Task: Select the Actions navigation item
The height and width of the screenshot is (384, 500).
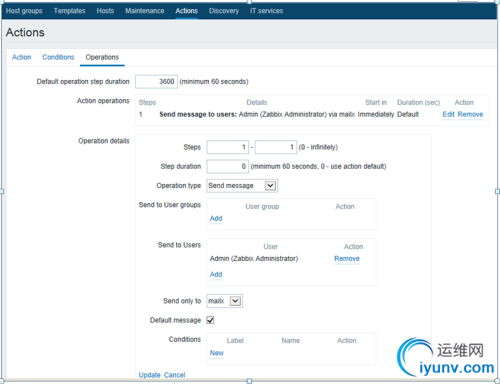Action: pyautogui.click(x=186, y=11)
